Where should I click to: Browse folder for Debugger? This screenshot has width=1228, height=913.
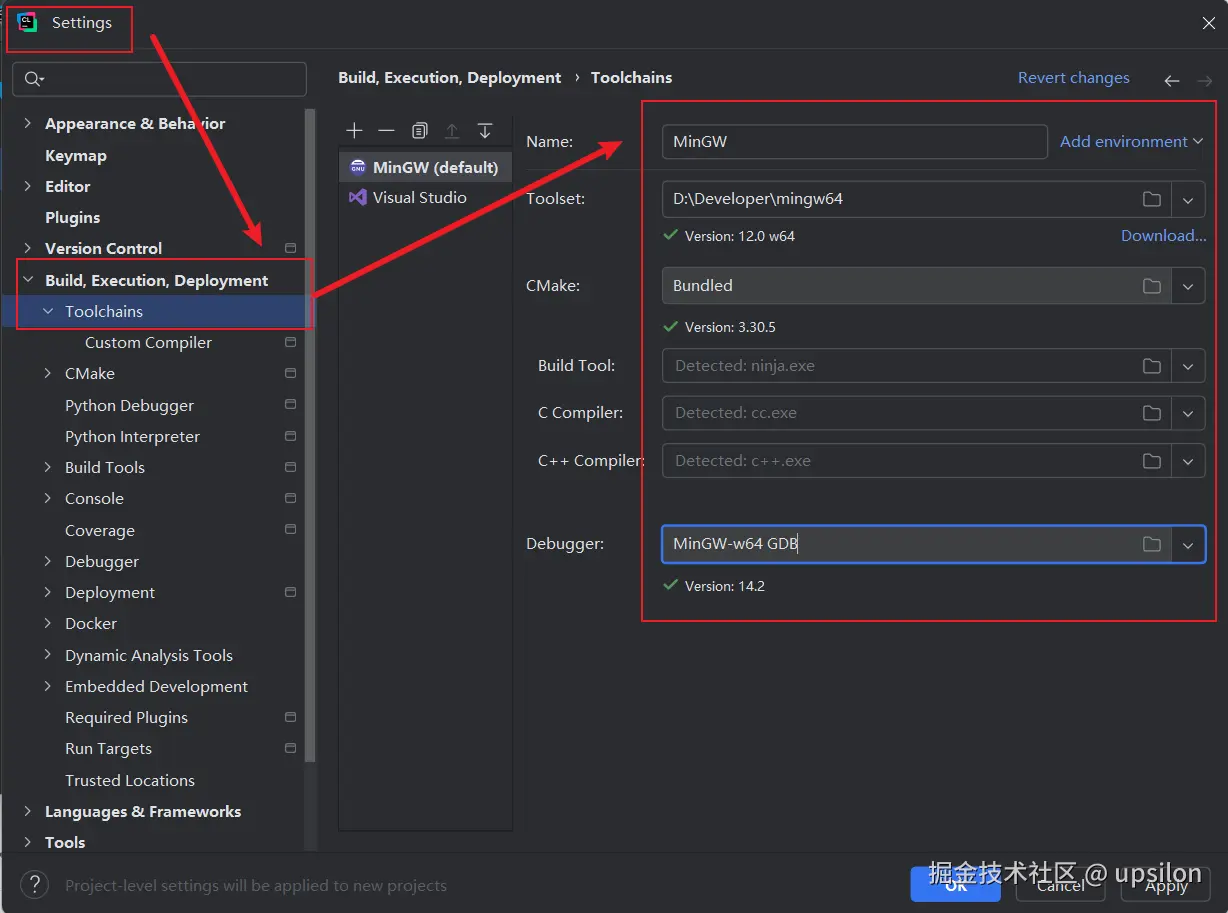tap(1152, 544)
